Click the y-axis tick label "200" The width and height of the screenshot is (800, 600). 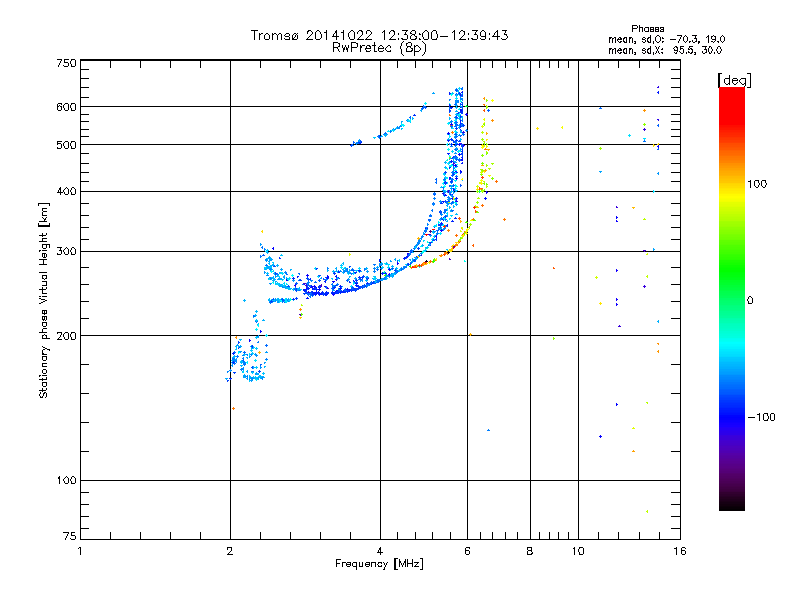66,336
